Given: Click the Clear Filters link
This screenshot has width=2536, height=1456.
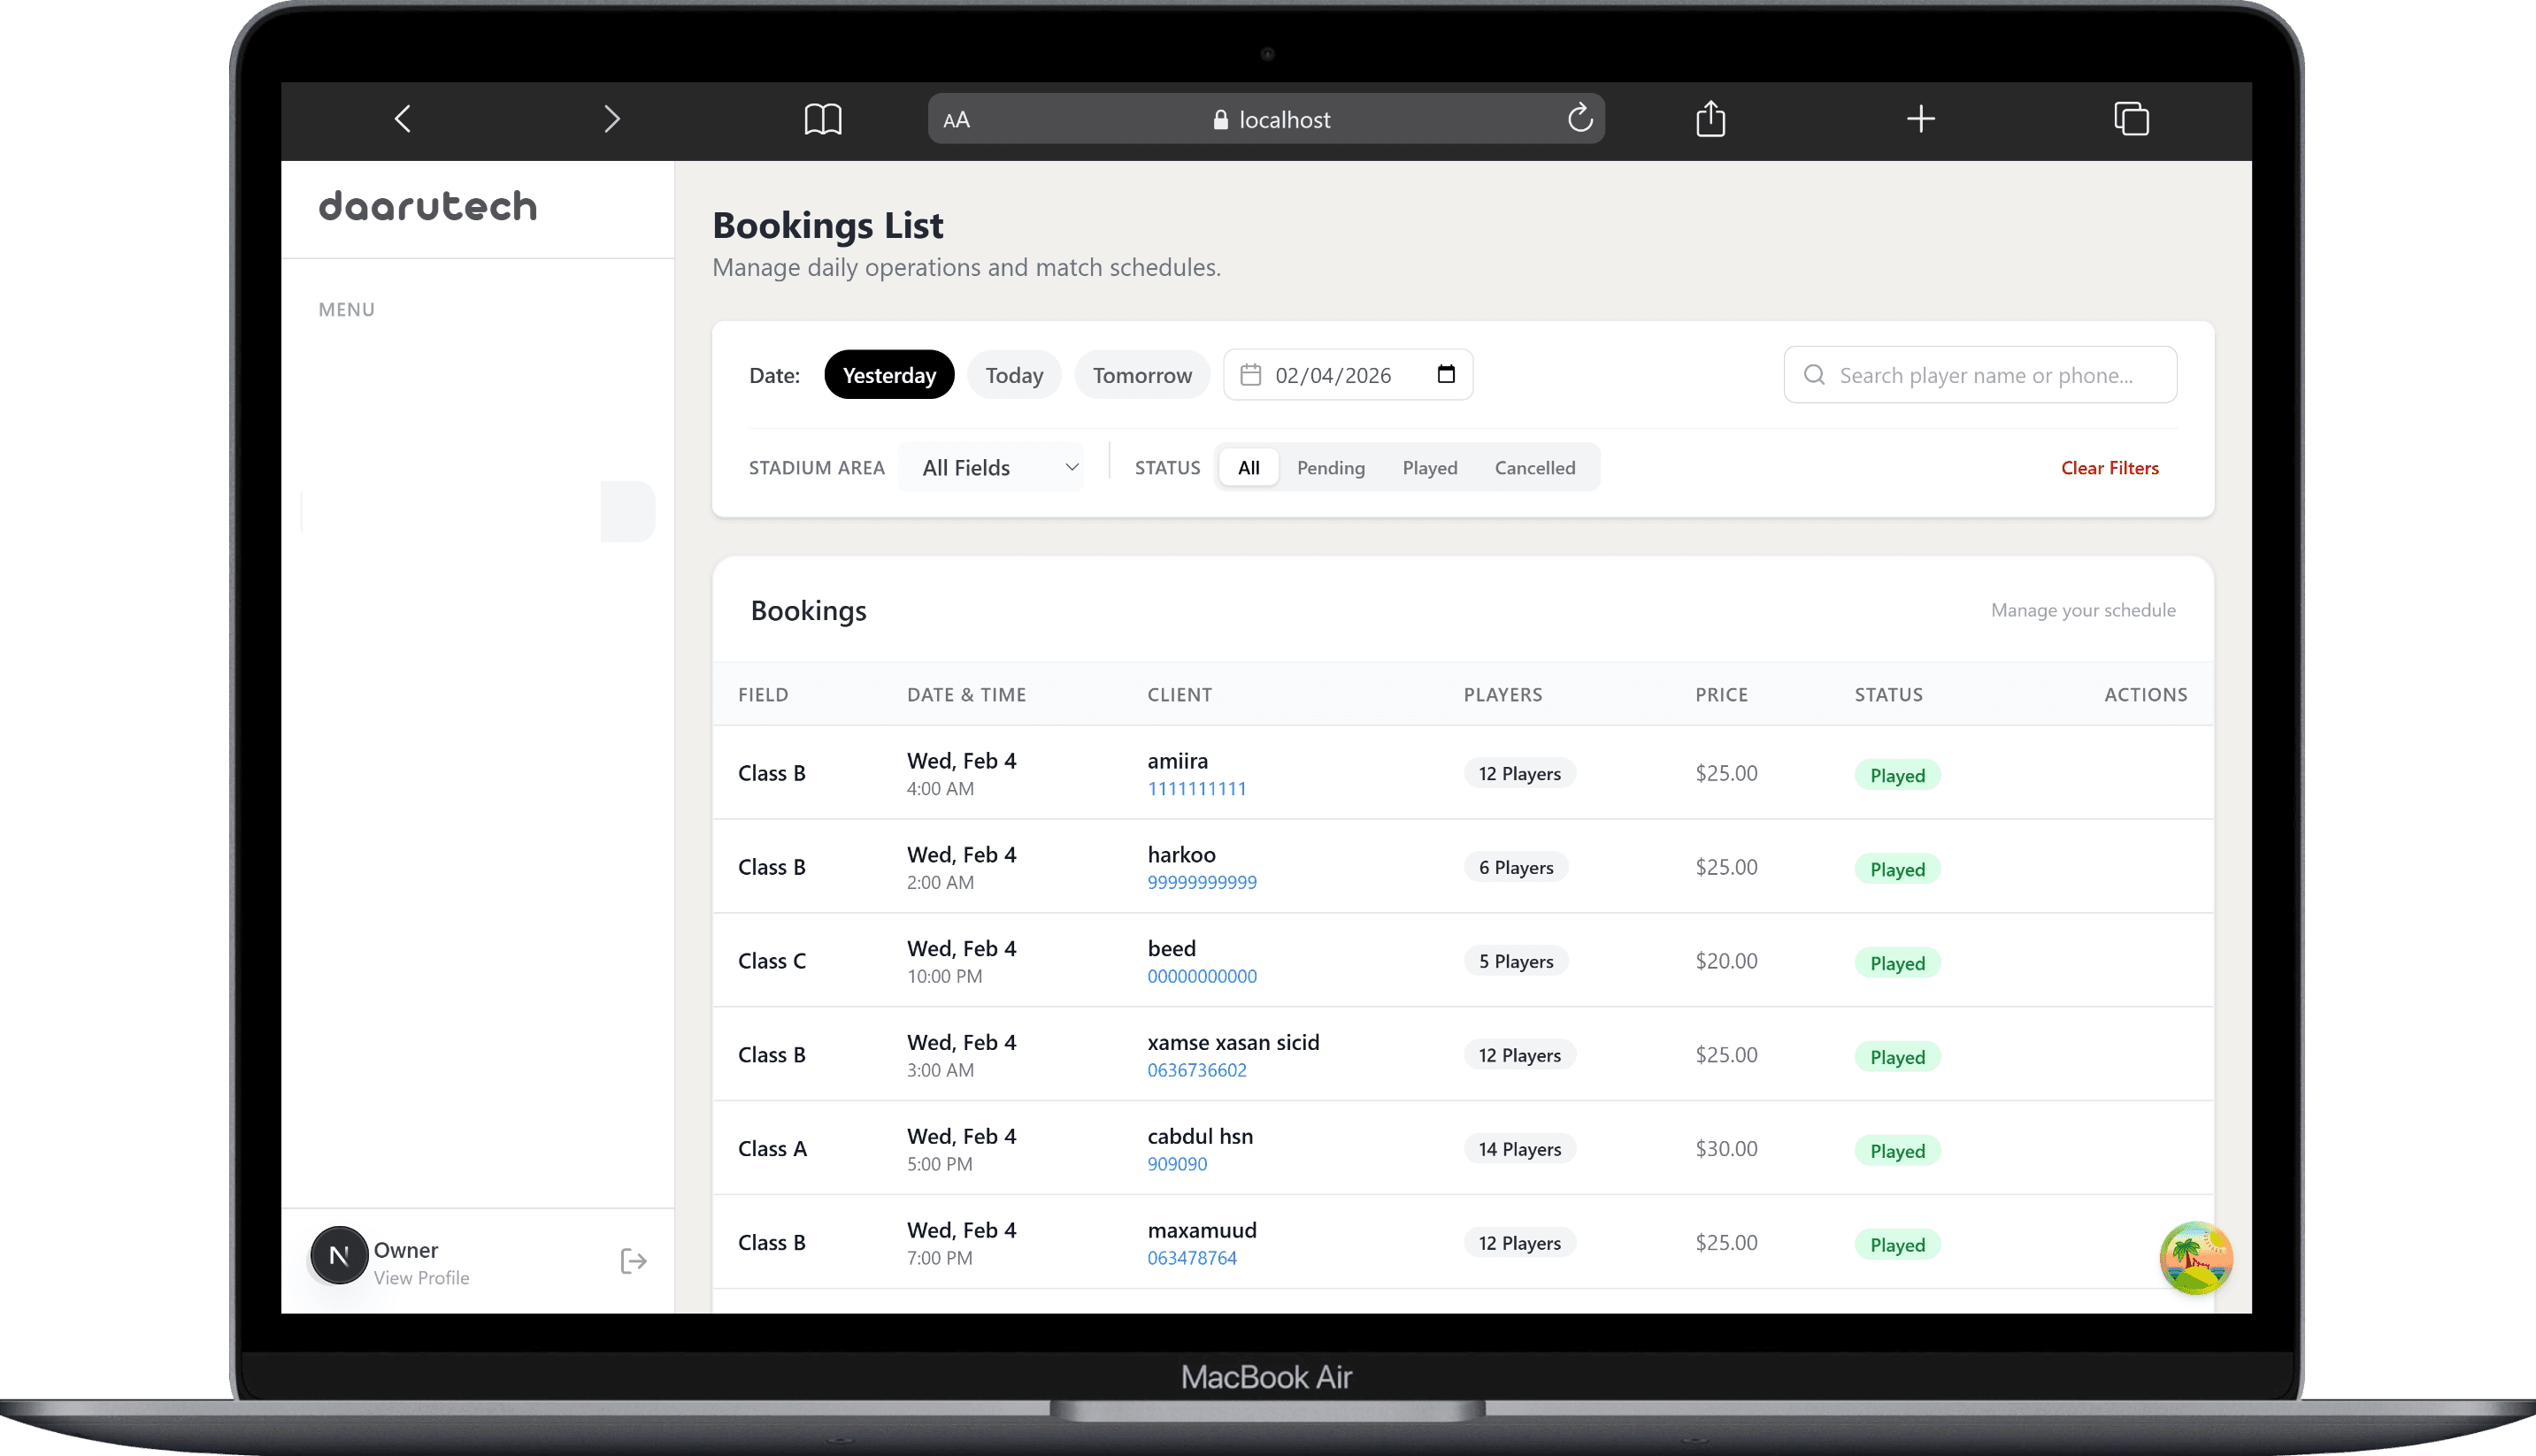Looking at the screenshot, I should (x=2110, y=467).
